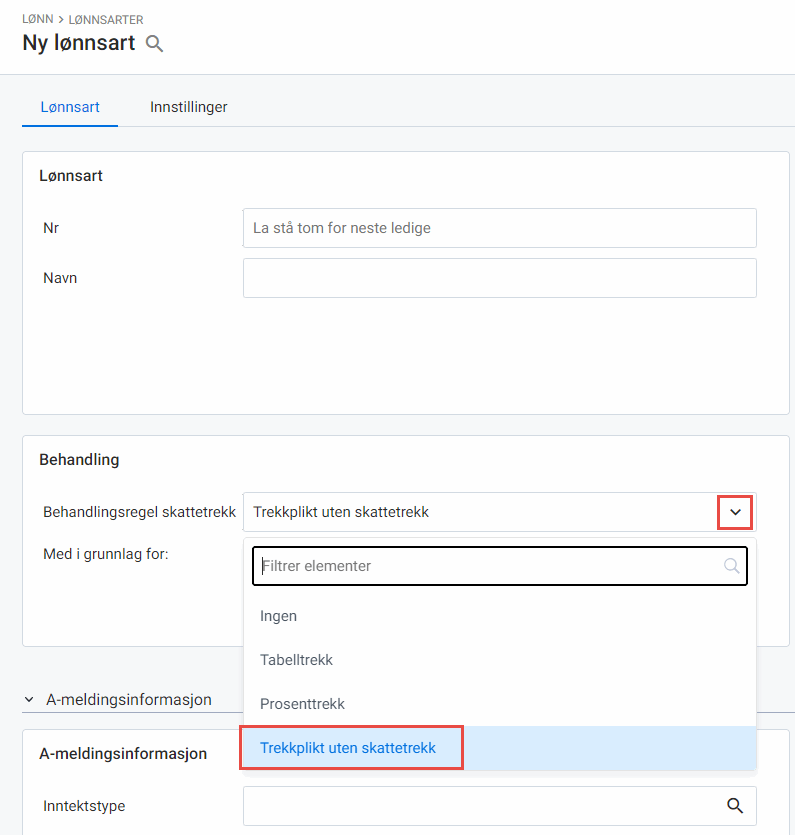Collapse the Behandlingsregel skattetrekk dropdown arrow
This screenshot has height=835, width=795.
736,512
